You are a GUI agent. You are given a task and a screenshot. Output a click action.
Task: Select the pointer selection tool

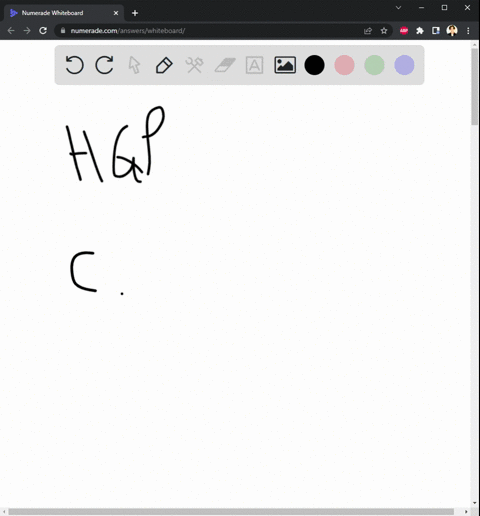point(134,65)
